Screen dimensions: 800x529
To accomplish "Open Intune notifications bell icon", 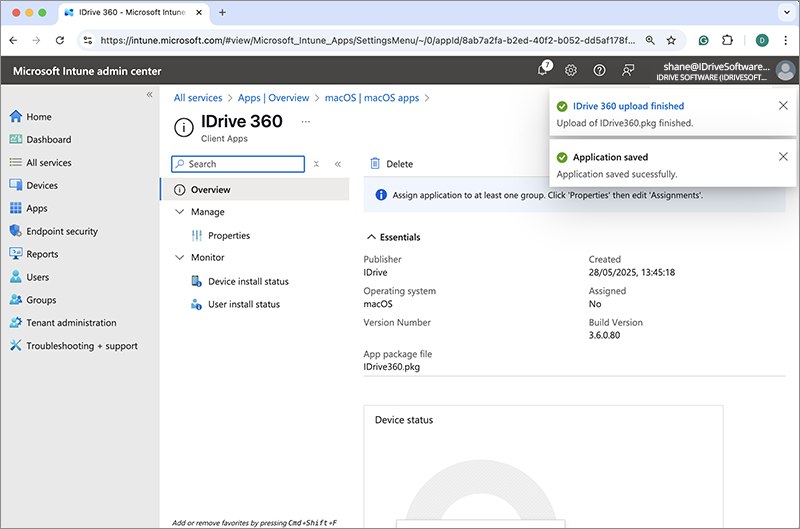I will pyautogui.click(x=543, y=69).
